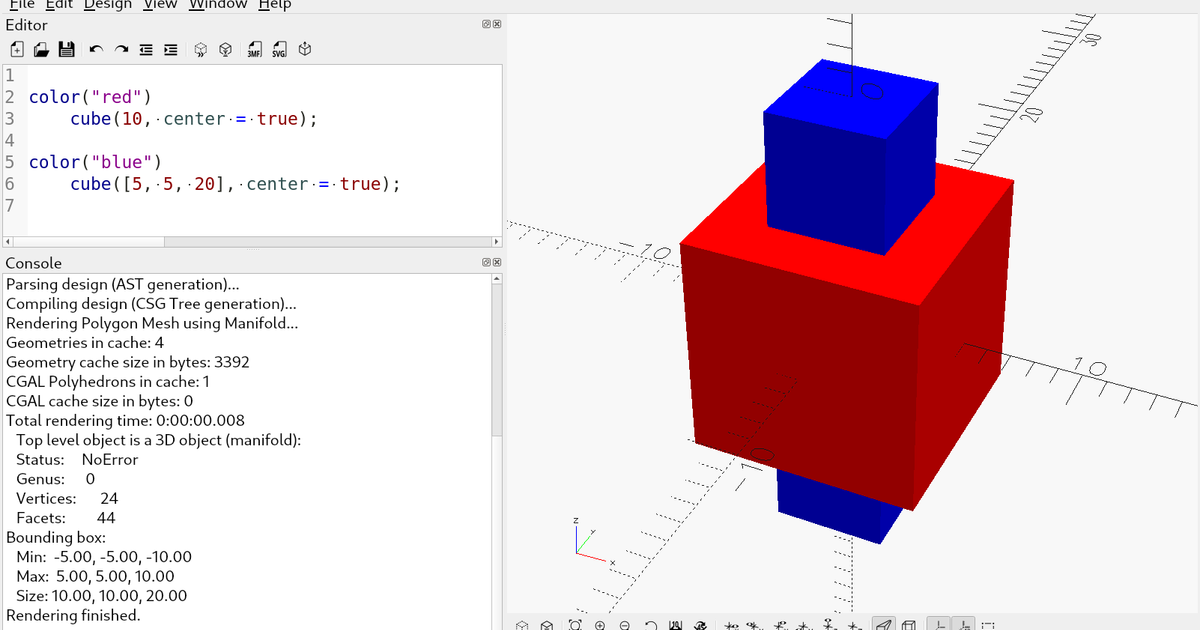Indent the selected code
Image resolution: width=1200 pixels, height=630 pixels.
click(169, 48)
